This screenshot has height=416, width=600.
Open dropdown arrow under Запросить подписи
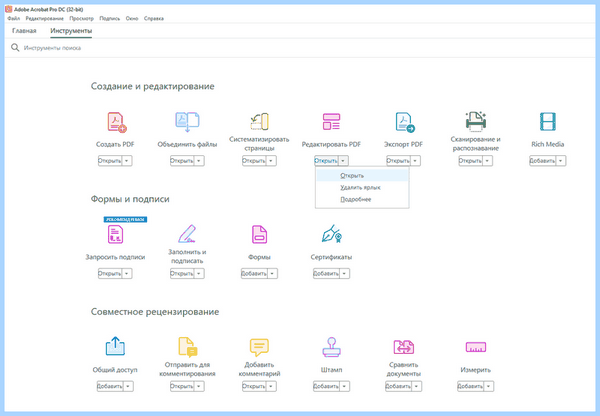point(127,274)
